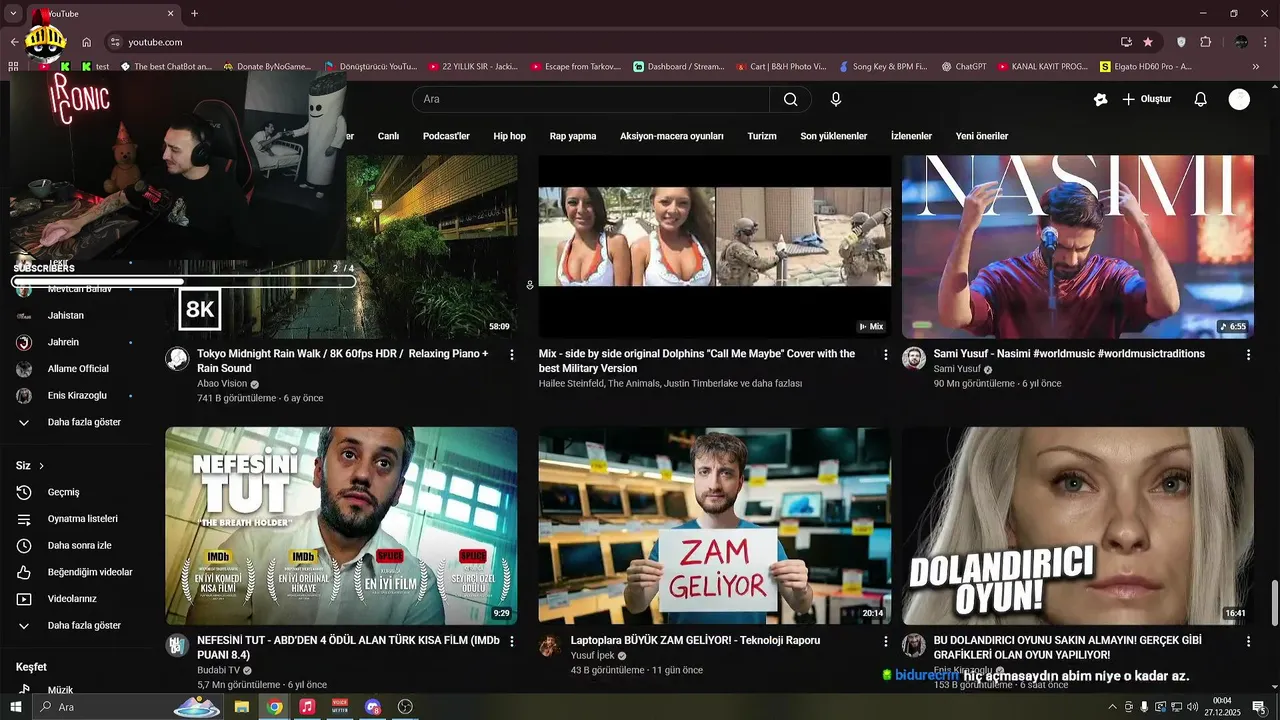Go to Chrome home button

click(x=87, y=42)
